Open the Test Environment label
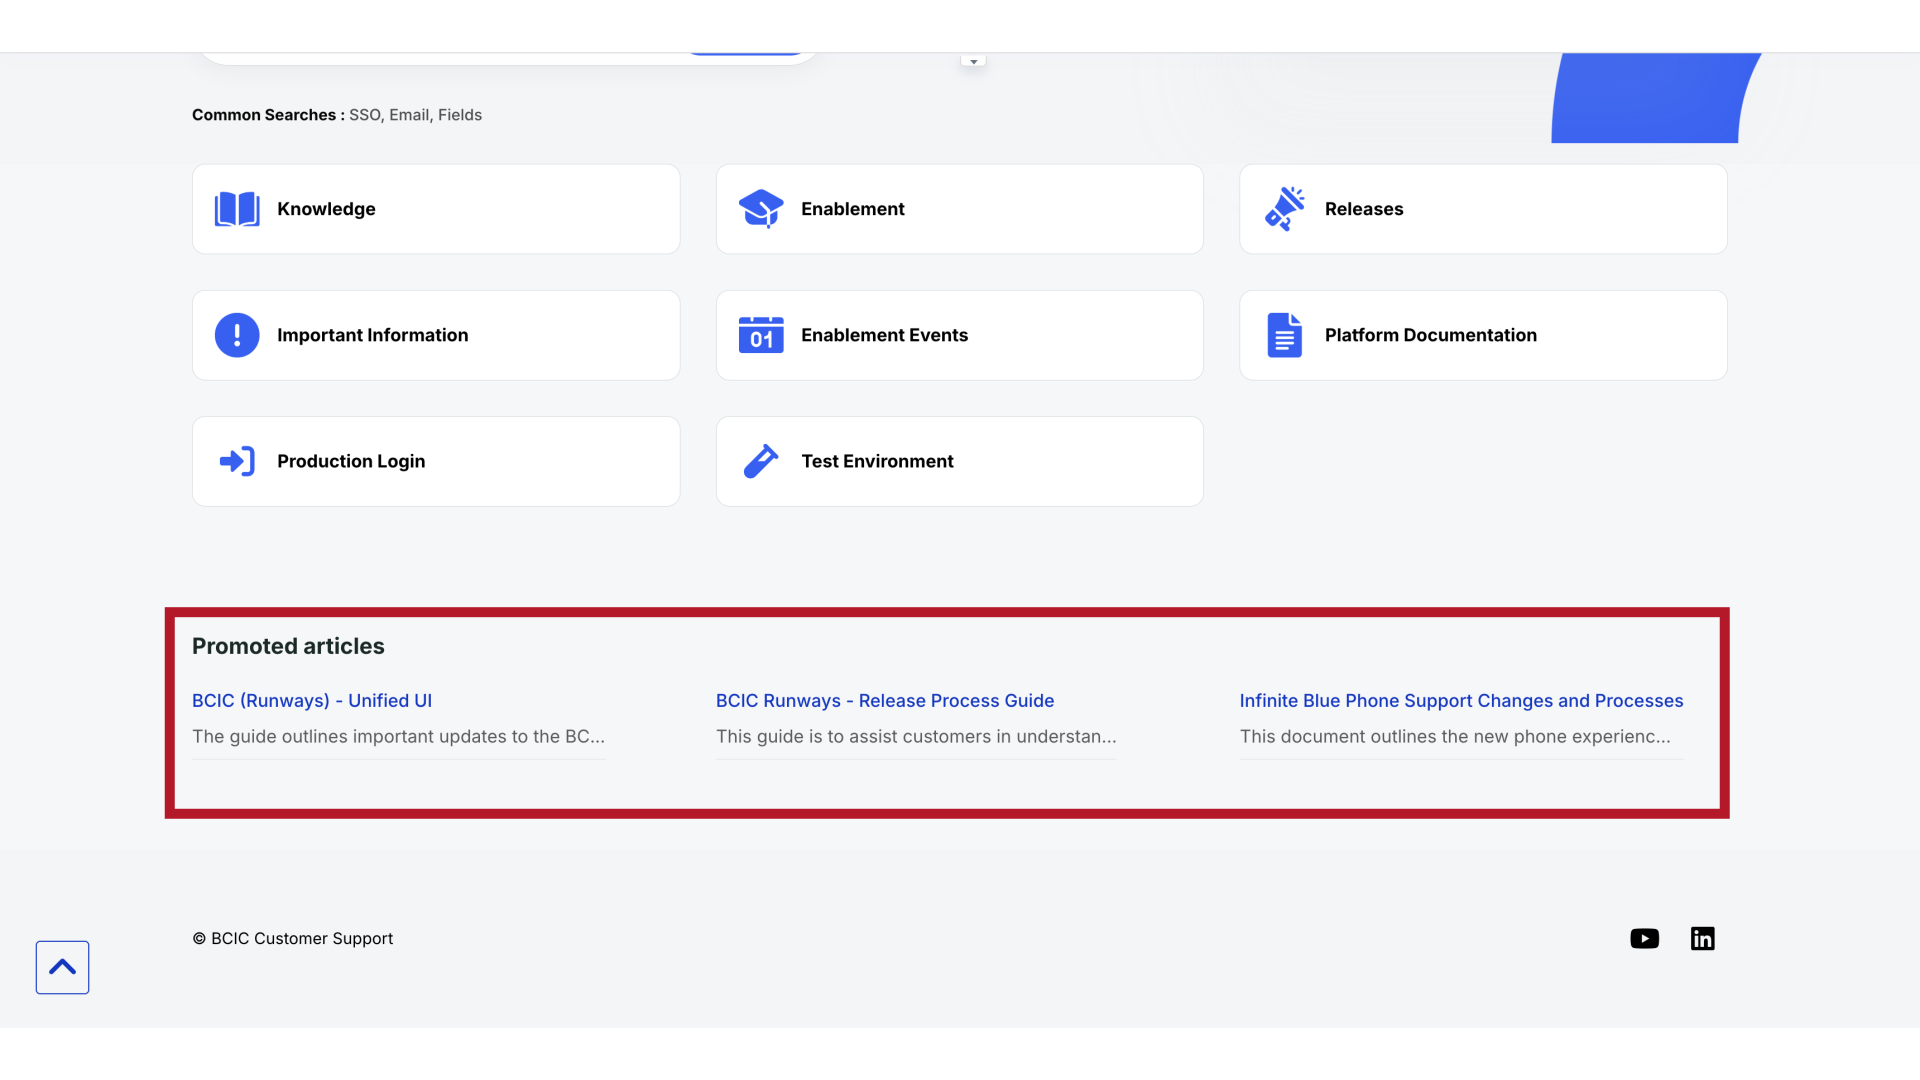Viewport: 1920px width, 1080px height. pyautogui.click(x=877, y=461)
